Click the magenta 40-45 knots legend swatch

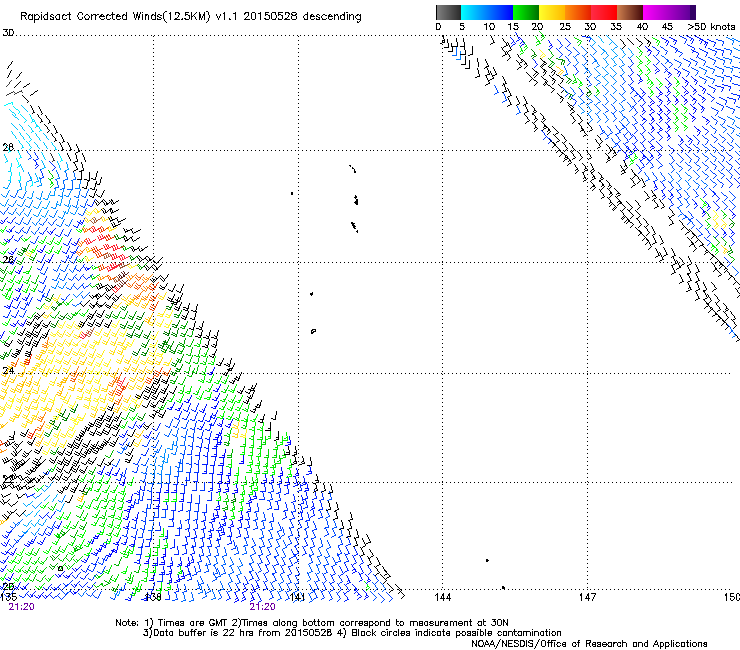click(x=656, y=12)
